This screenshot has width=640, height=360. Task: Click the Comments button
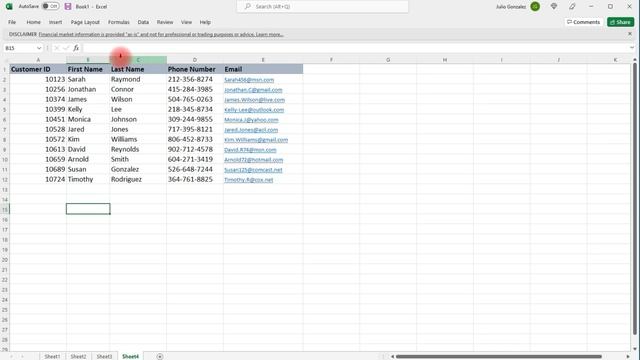pyautogui.click(x=583, y=22)
